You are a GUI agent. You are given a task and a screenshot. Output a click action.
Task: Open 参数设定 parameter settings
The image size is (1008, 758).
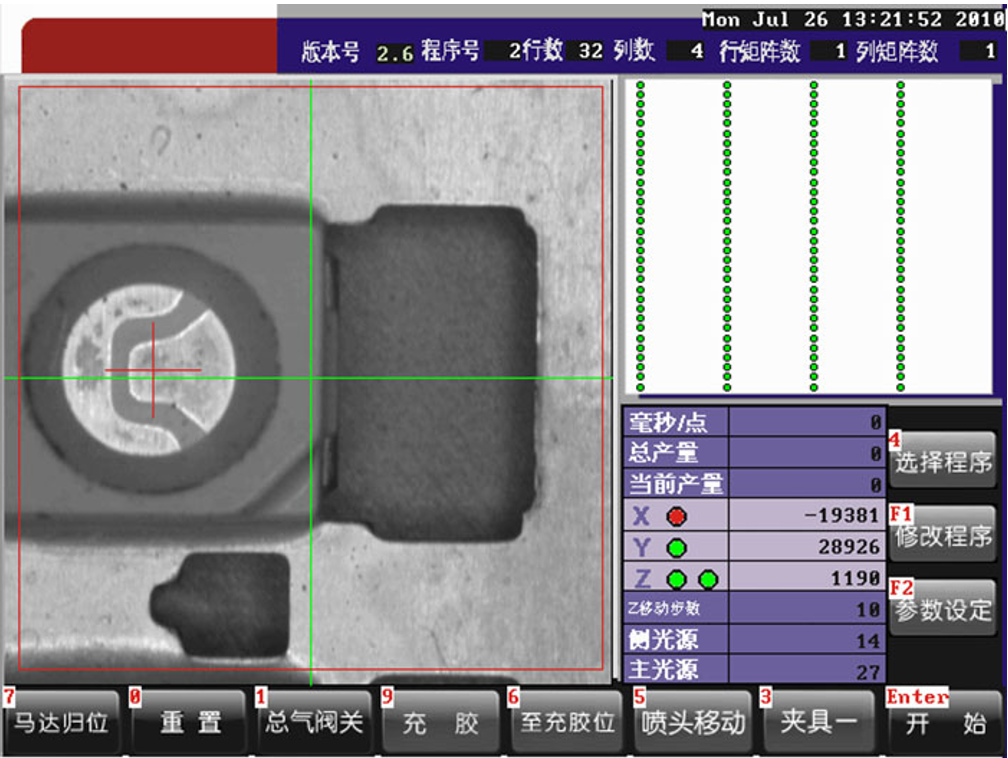943,608
